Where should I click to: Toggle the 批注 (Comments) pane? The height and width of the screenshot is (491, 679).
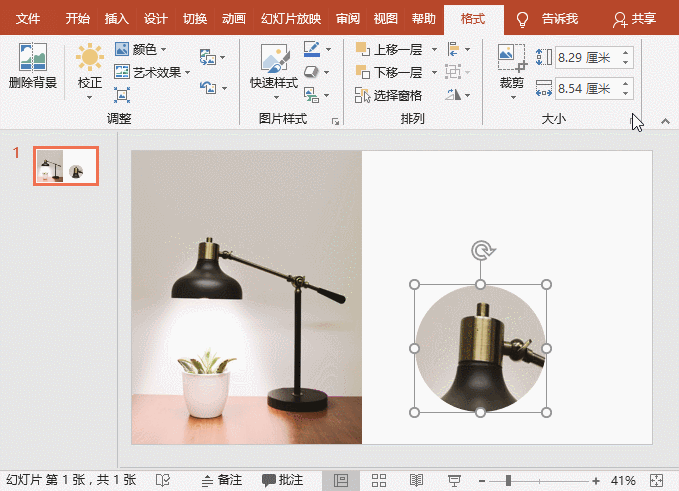[282, 480]
